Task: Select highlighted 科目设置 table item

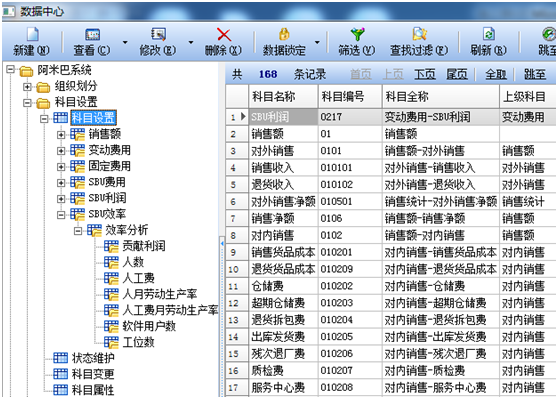Action: (x=93, y=118)
